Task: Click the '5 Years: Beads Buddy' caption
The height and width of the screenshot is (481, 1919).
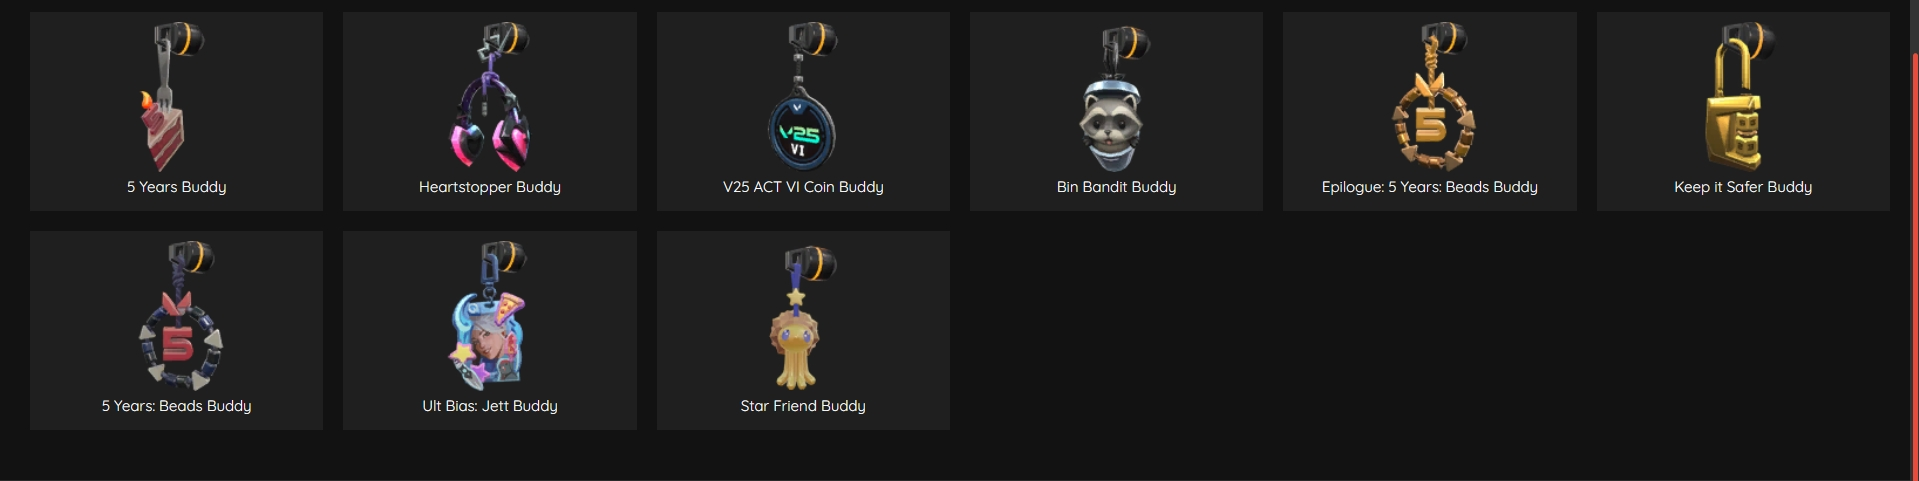Action: pos(177,406)
